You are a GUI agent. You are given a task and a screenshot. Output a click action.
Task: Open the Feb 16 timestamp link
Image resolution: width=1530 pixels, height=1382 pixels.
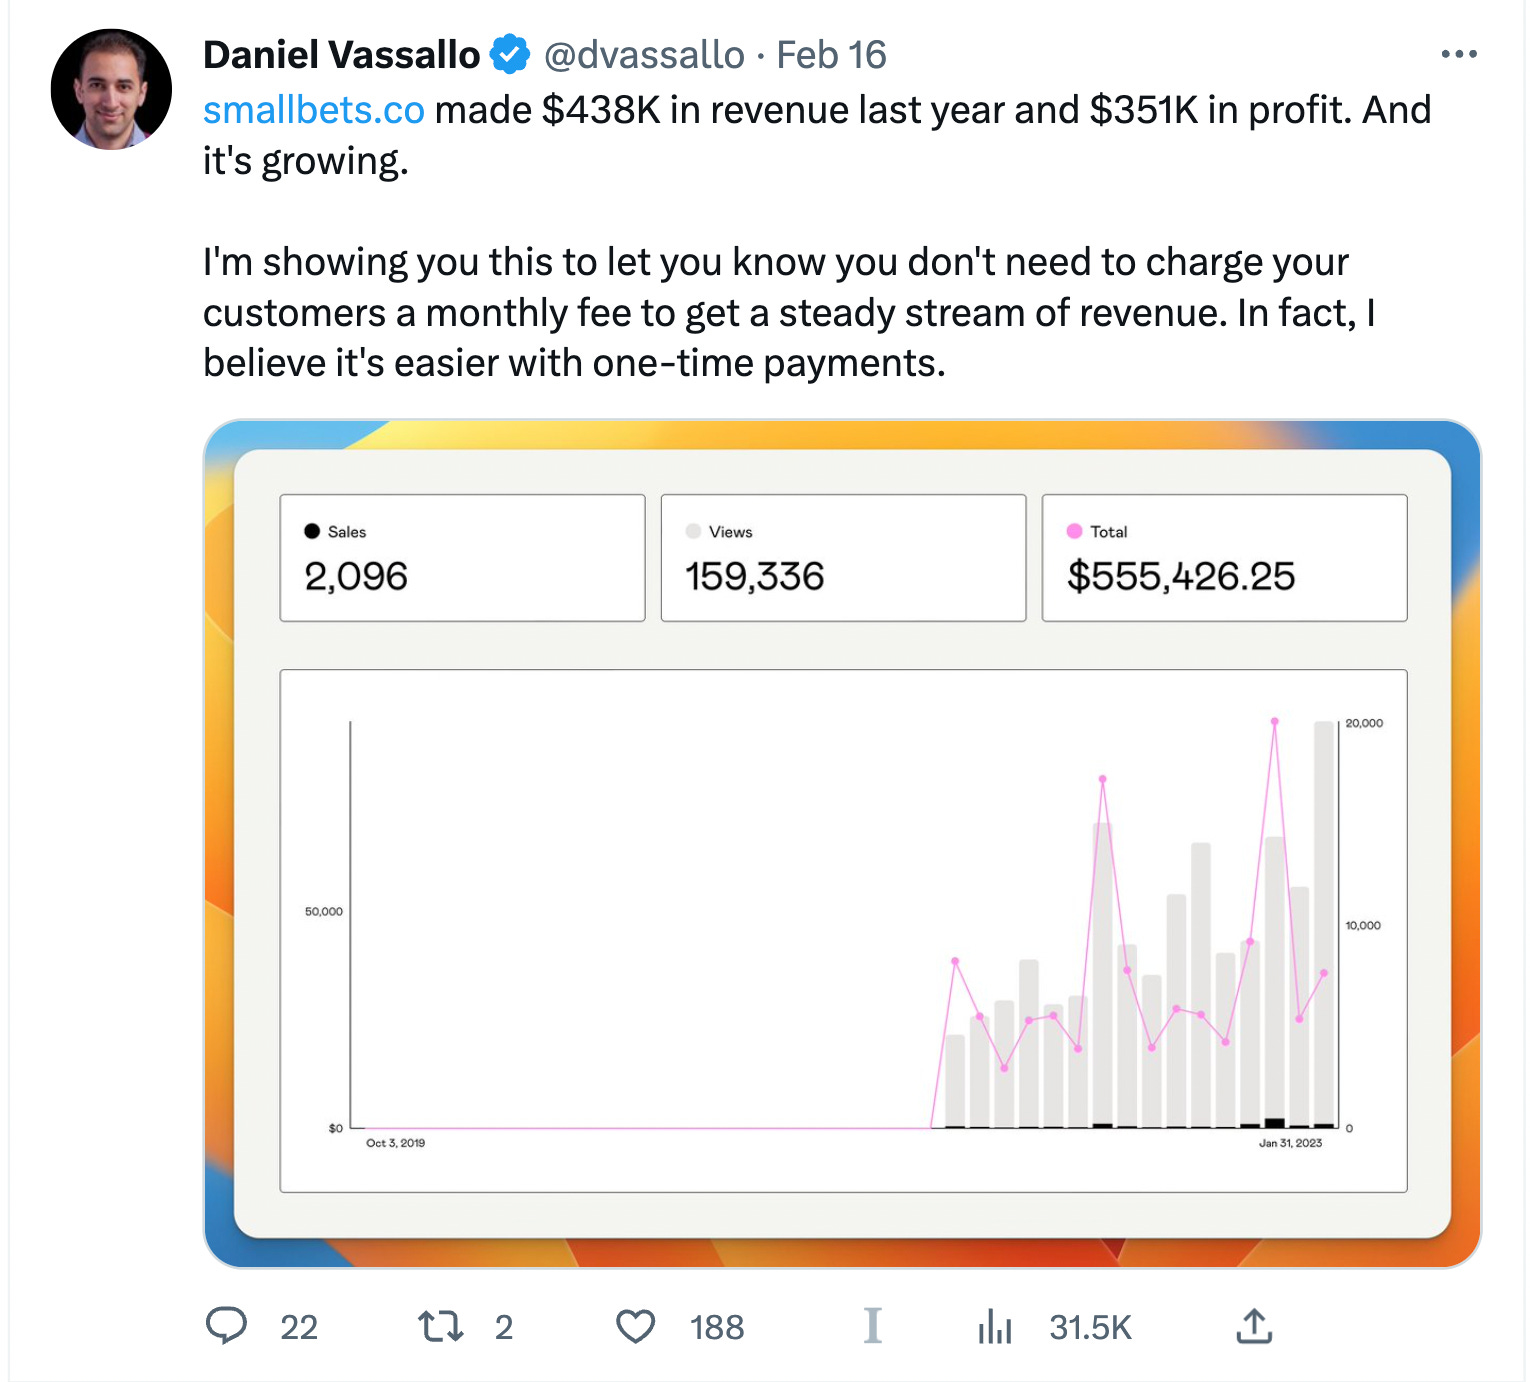point(831,55)
